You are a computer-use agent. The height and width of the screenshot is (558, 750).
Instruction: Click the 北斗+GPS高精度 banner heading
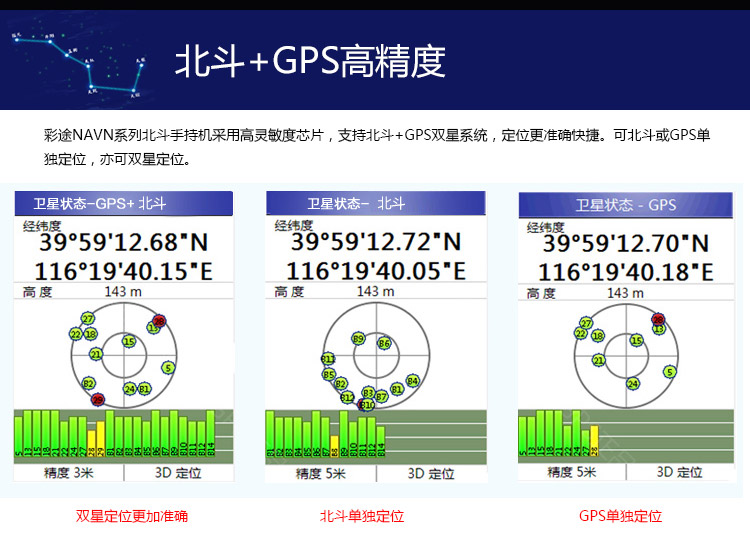point(310,61)
